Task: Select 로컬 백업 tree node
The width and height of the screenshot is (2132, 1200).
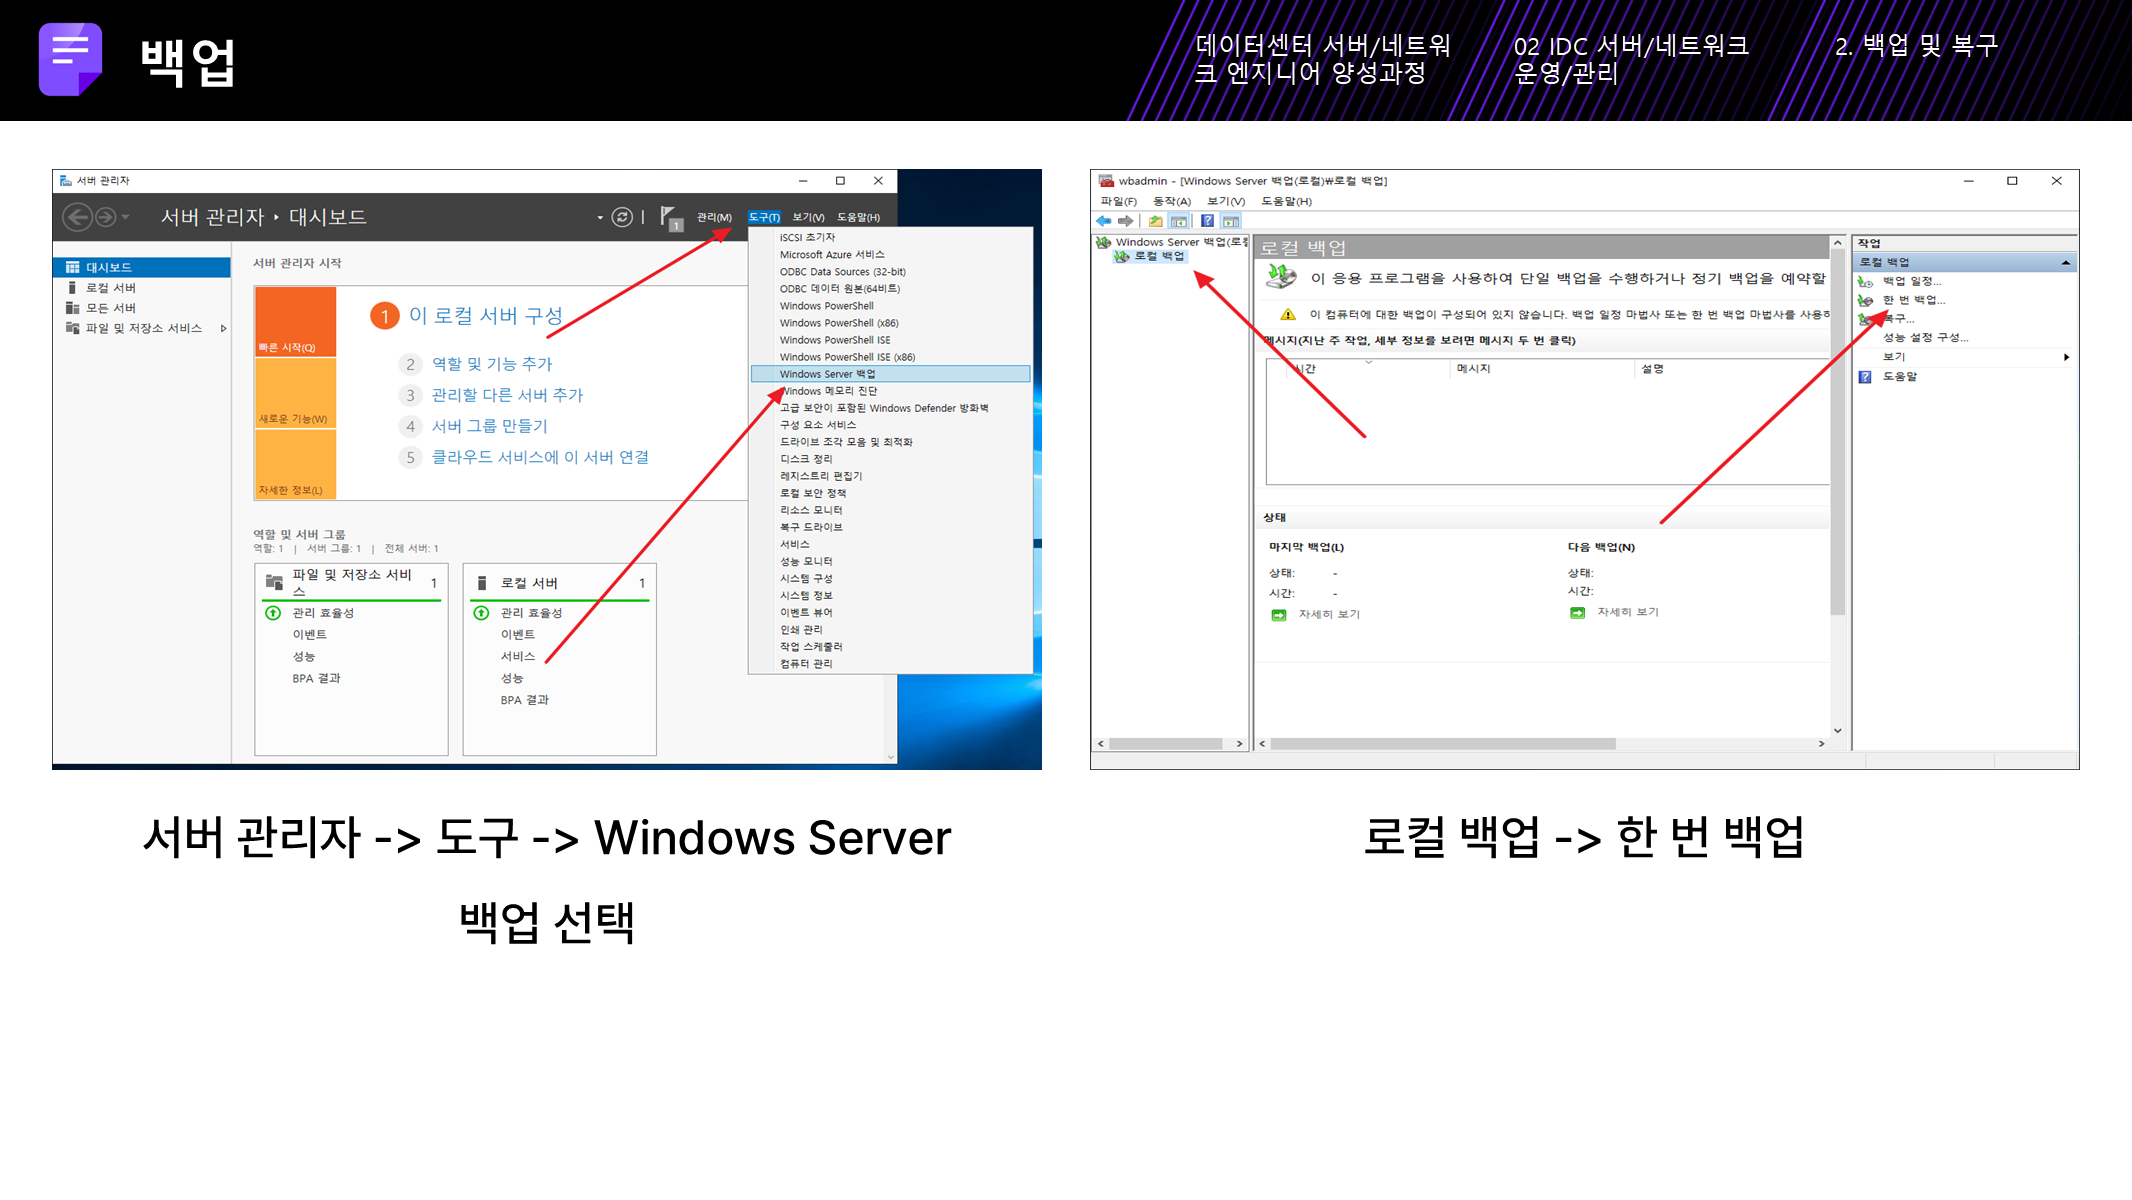Action: (x=1158, y=256)
